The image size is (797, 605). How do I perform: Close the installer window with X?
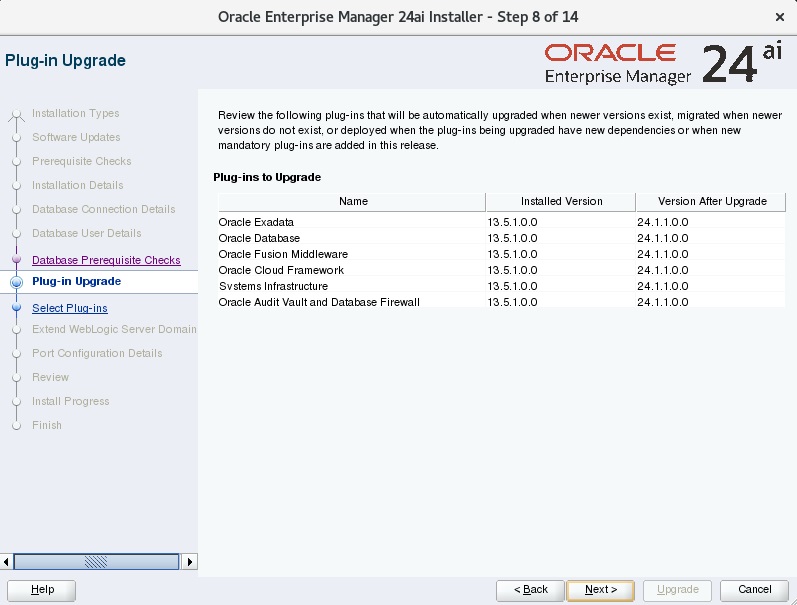coord(780,17)
